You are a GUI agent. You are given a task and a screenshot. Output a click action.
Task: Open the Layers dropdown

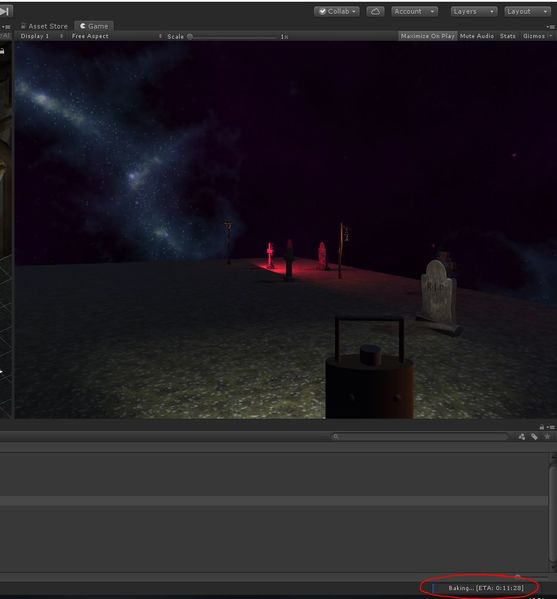click(474, 11)
